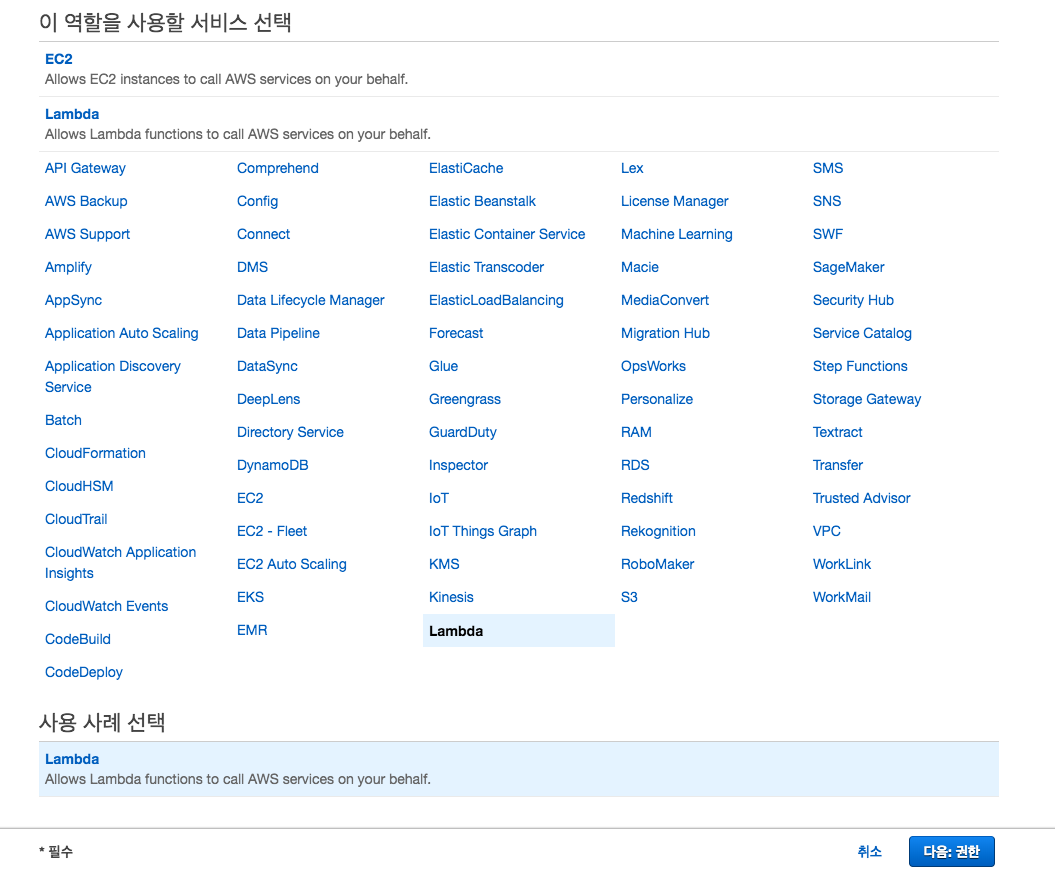Viewport: 1055px width, 875px height.
Task: Select the Lambda heading below EC2
Action: (x=72, y=114)
